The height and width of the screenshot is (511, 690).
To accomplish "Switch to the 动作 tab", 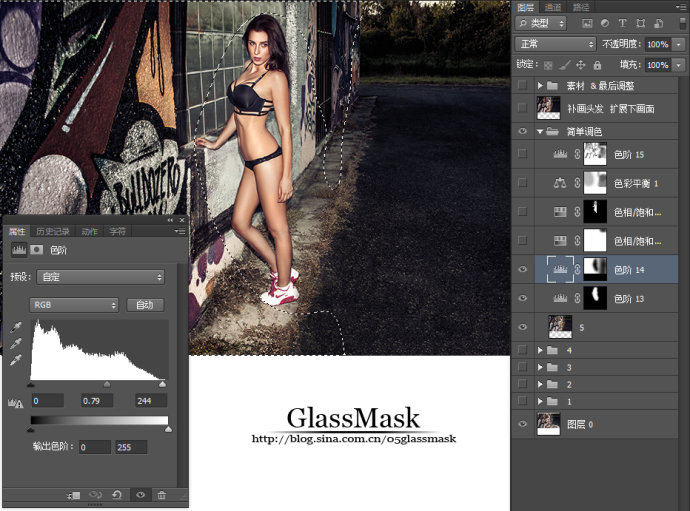I will (89, 231).
